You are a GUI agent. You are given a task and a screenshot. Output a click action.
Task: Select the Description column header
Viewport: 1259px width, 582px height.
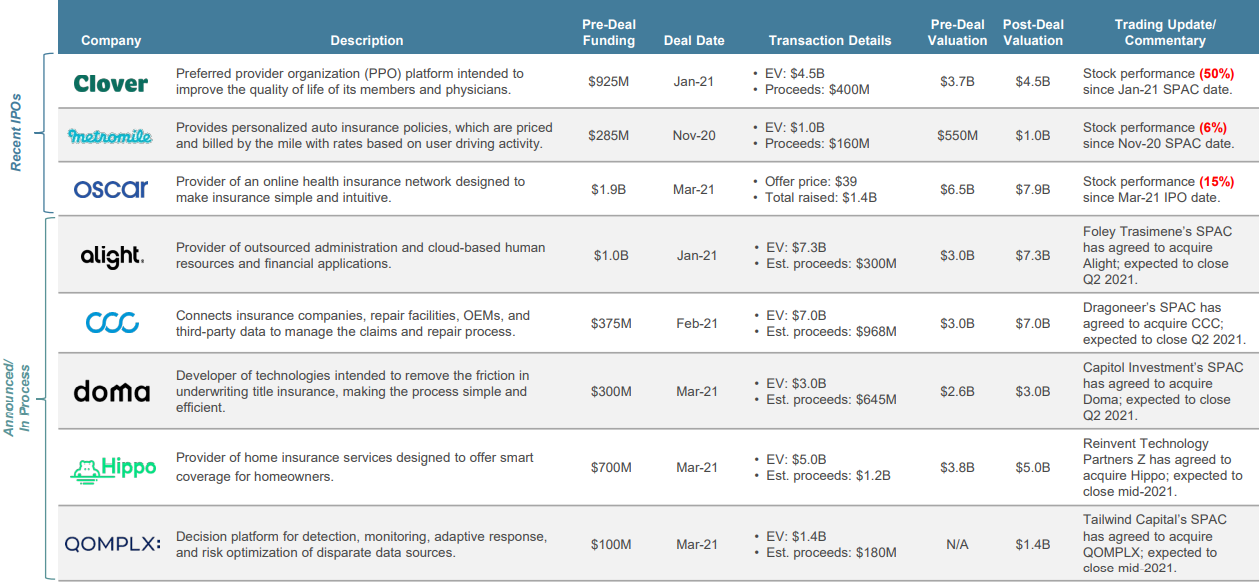click(367, 41)
